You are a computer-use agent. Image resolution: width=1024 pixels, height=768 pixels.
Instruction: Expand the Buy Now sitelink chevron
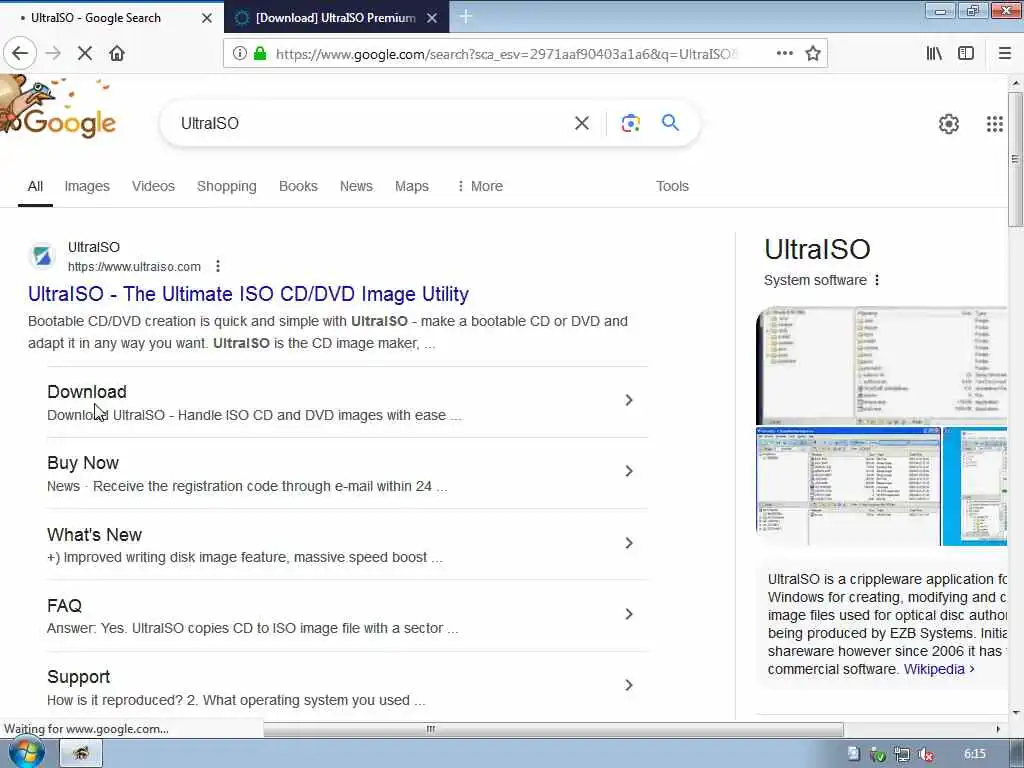click(x=629, y=471)
